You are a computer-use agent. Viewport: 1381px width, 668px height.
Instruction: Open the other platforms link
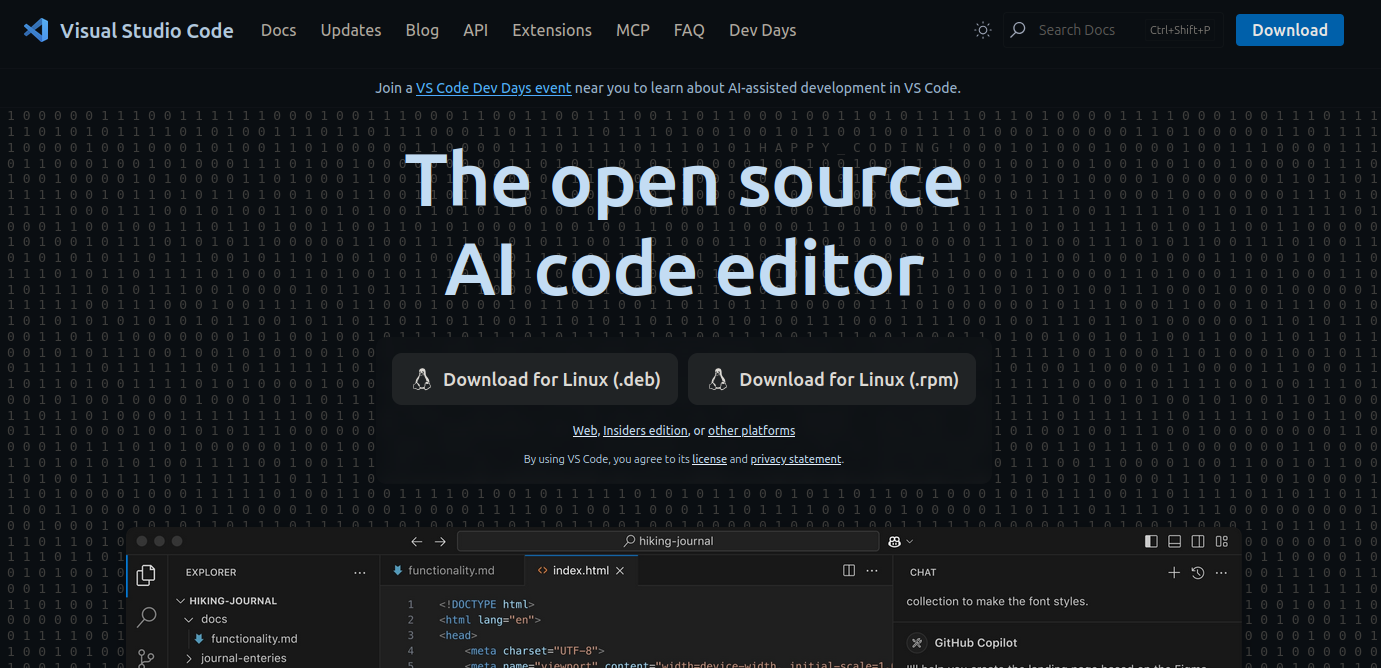(752, 431)
